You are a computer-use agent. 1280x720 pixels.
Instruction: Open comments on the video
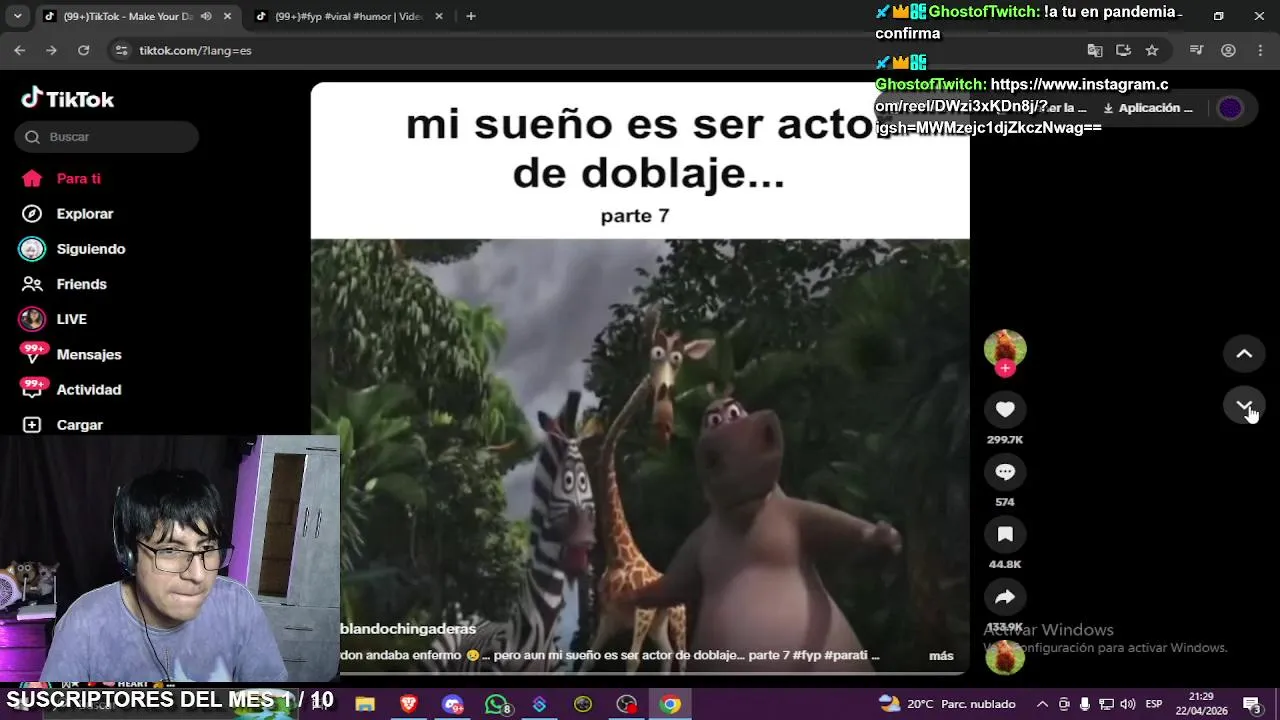click(x=1005, y=471)
